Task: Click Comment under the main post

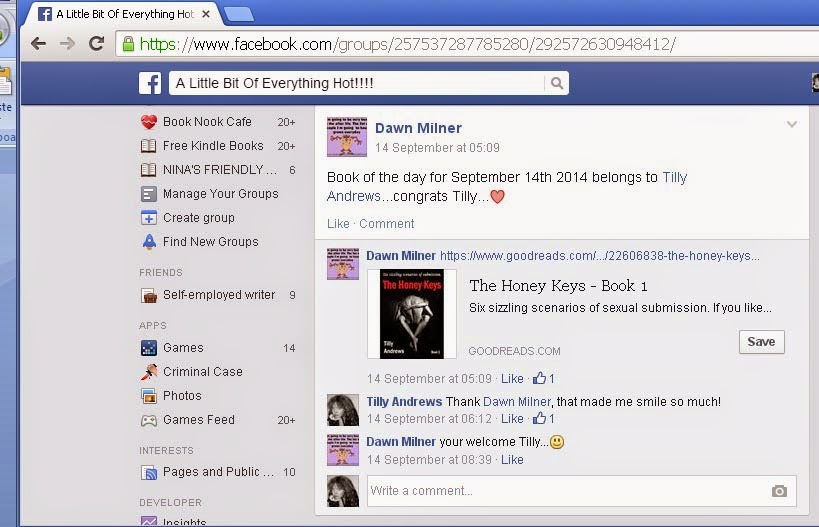Action: (x=387, y=224)
